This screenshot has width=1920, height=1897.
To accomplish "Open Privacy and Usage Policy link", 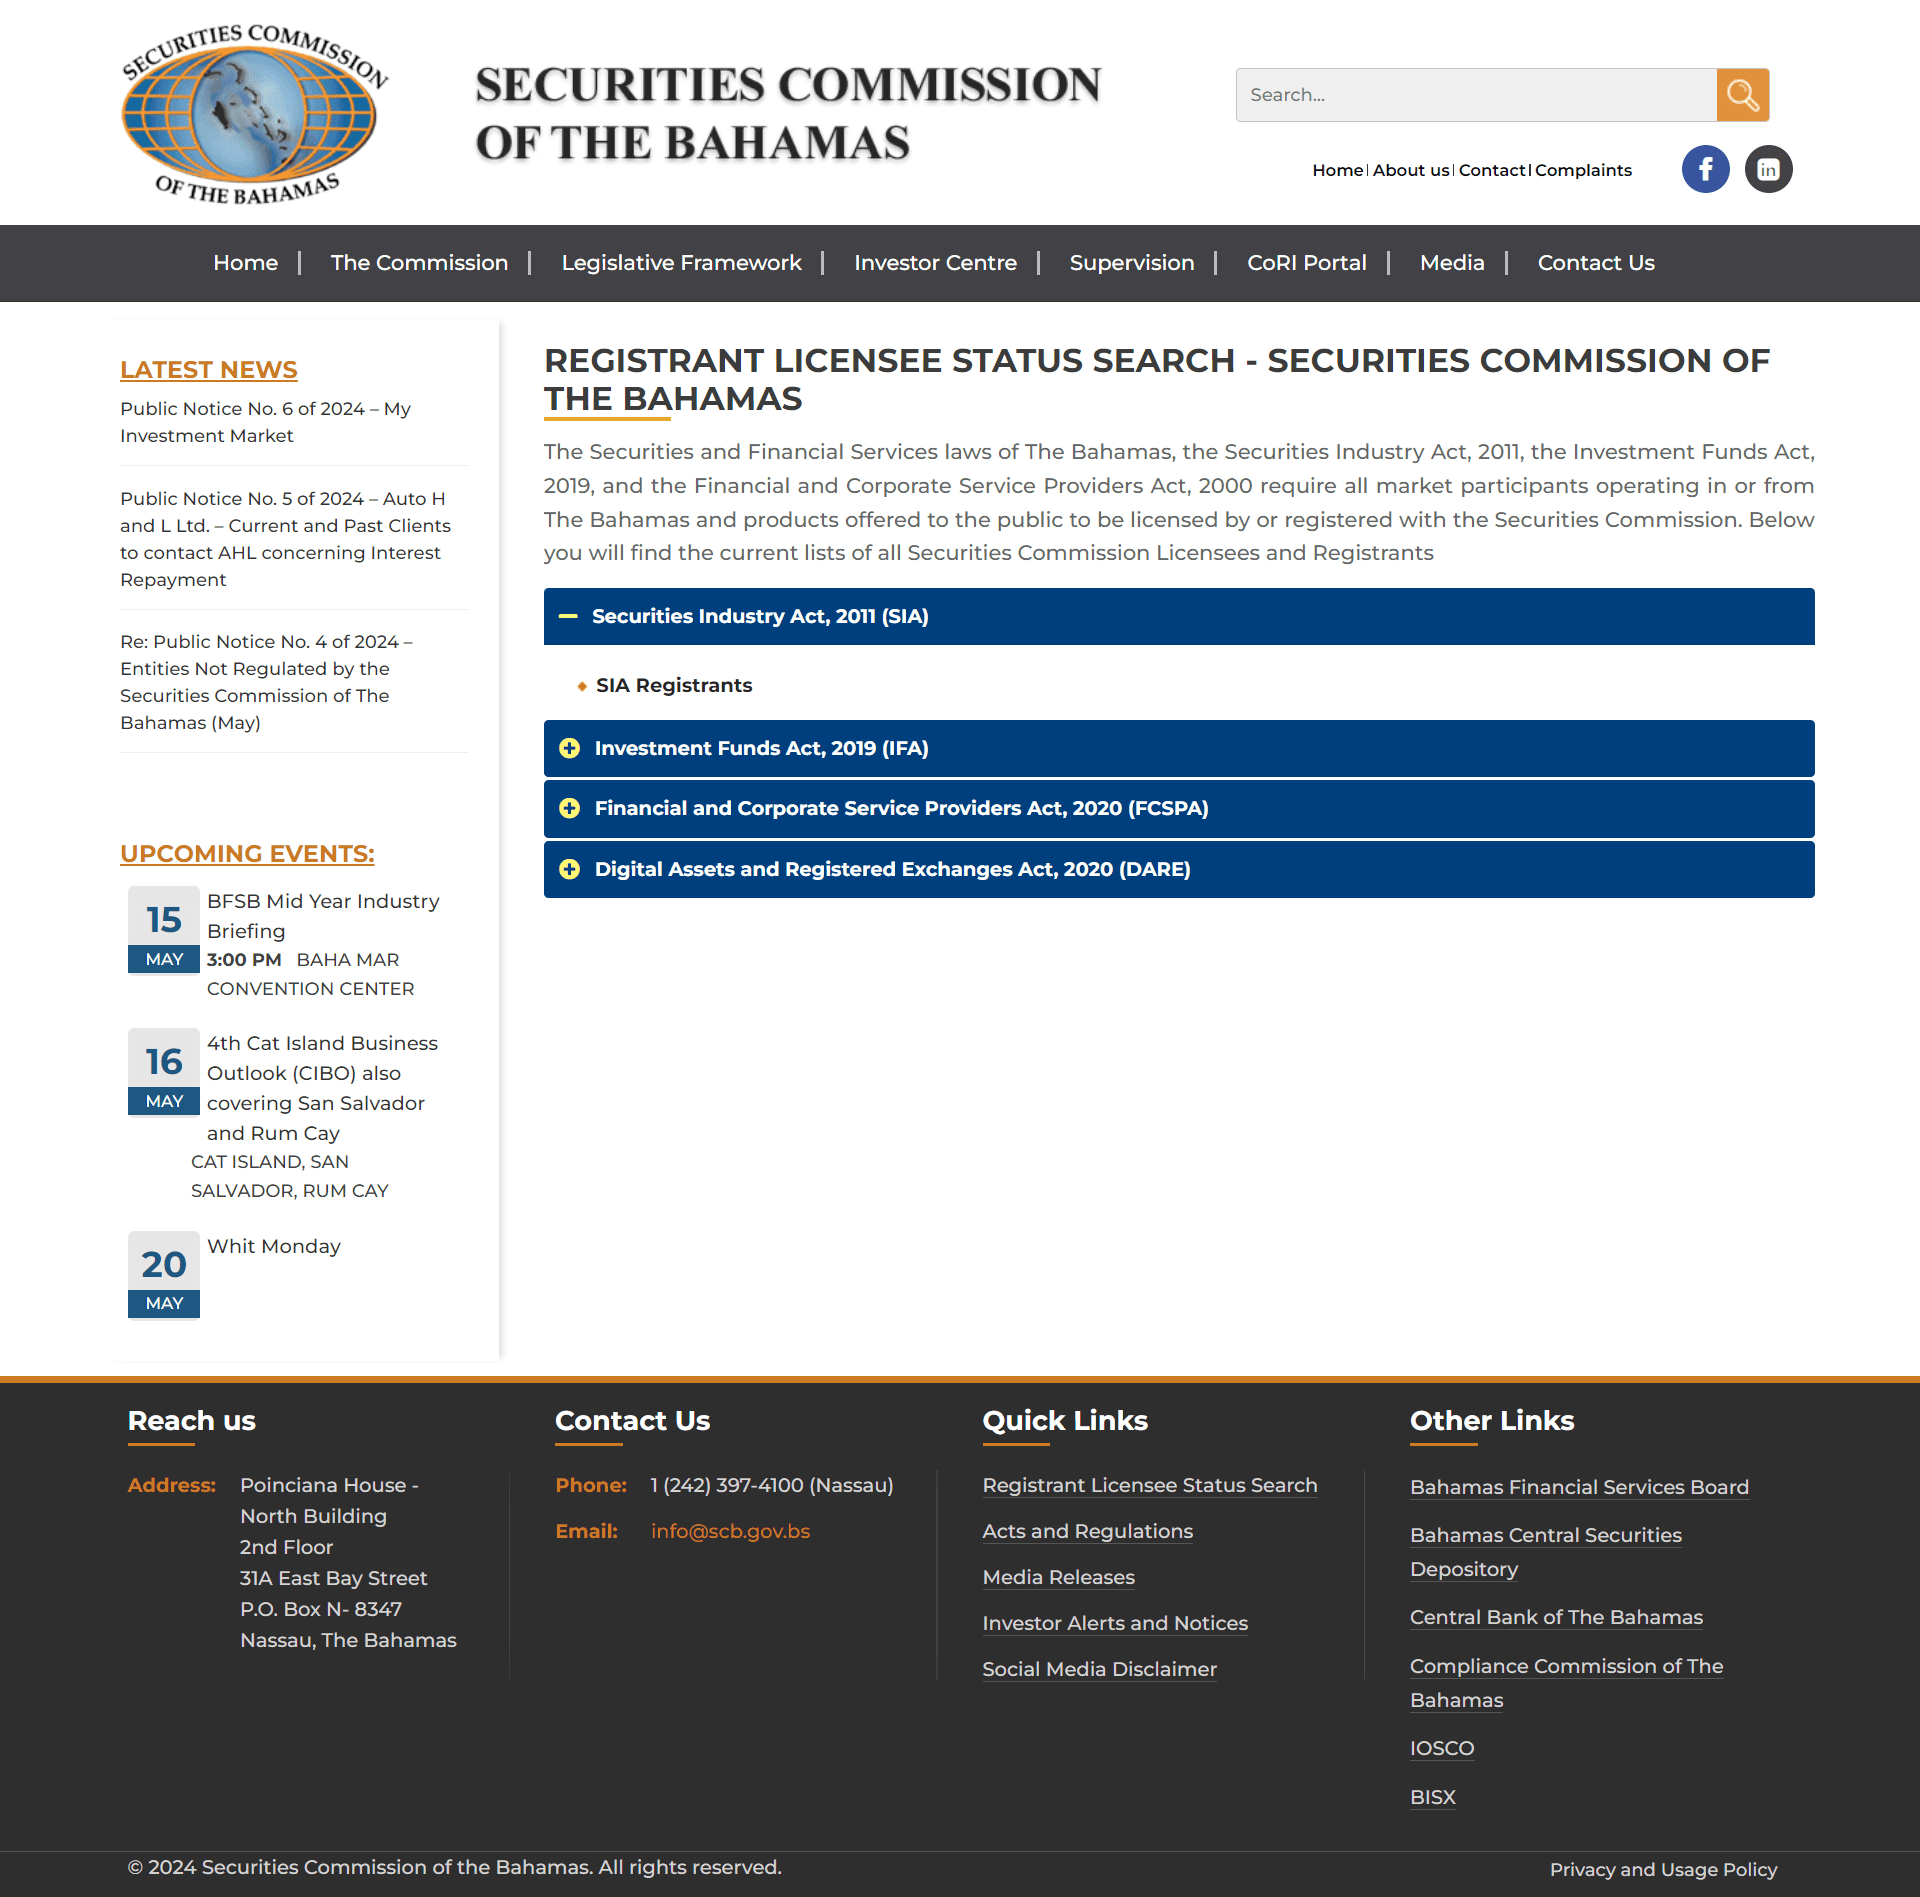I will coord(1663,1869).
